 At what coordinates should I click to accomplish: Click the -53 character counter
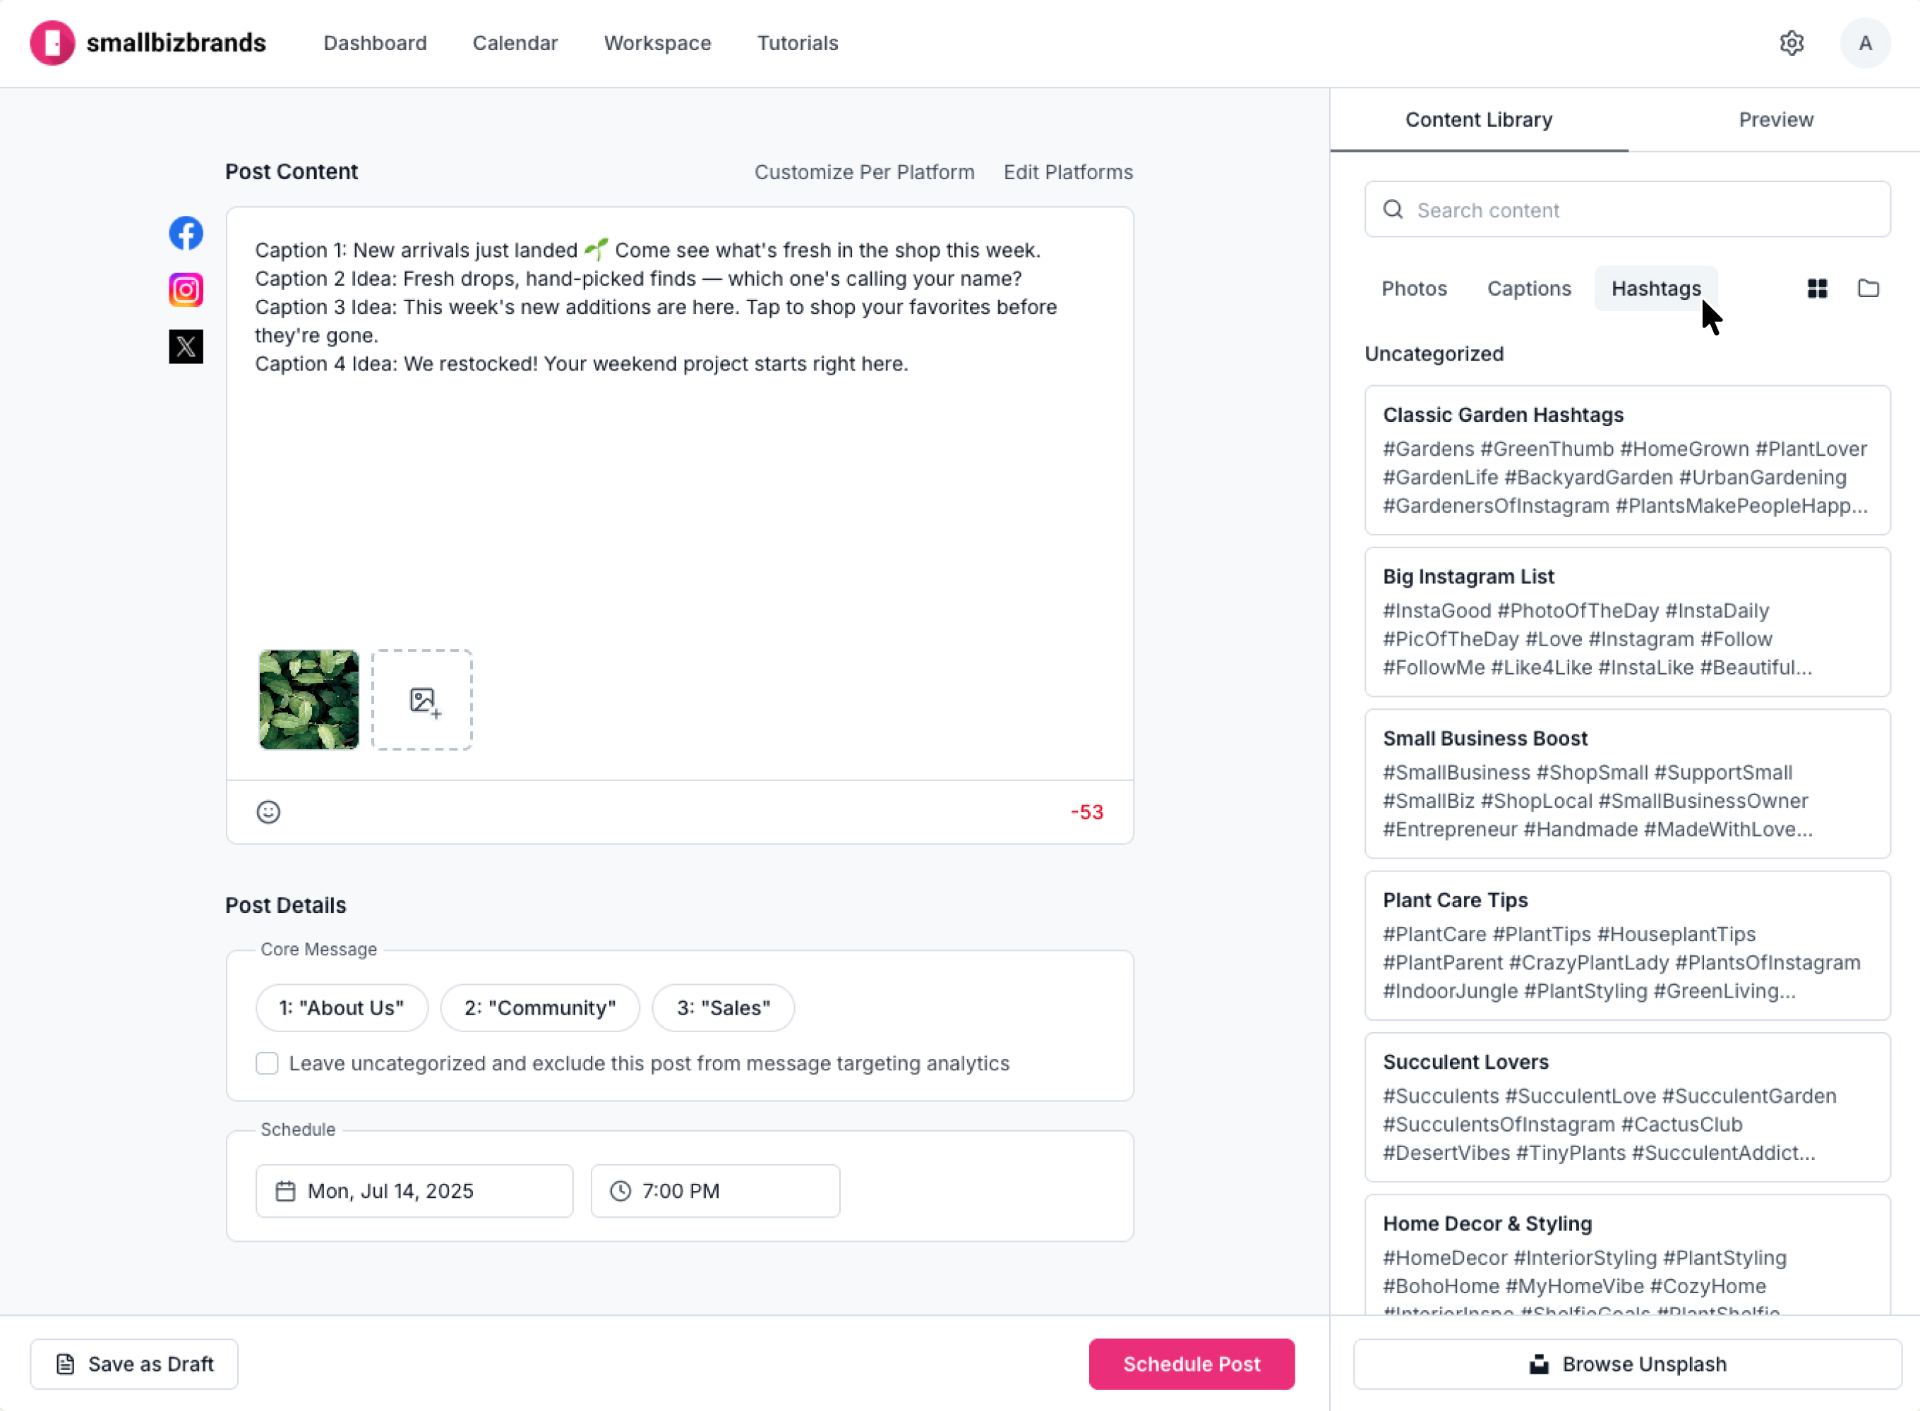pyautogui.click(x=1087, y=812)
